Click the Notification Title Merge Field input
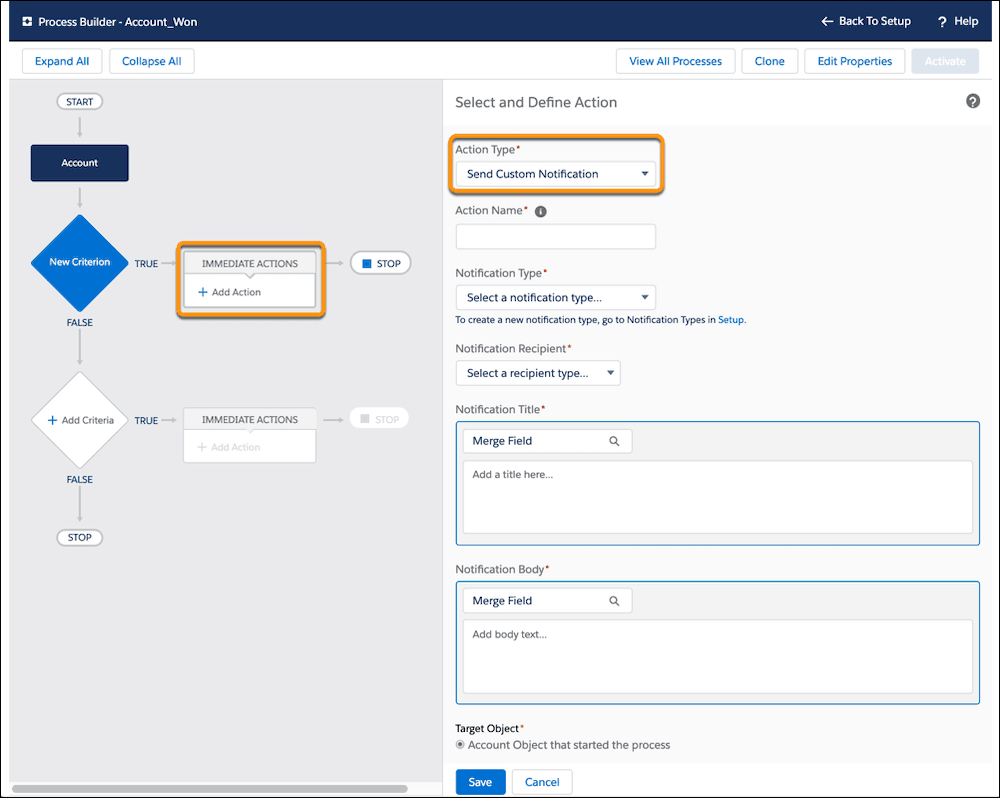 [x=547, y=441]
